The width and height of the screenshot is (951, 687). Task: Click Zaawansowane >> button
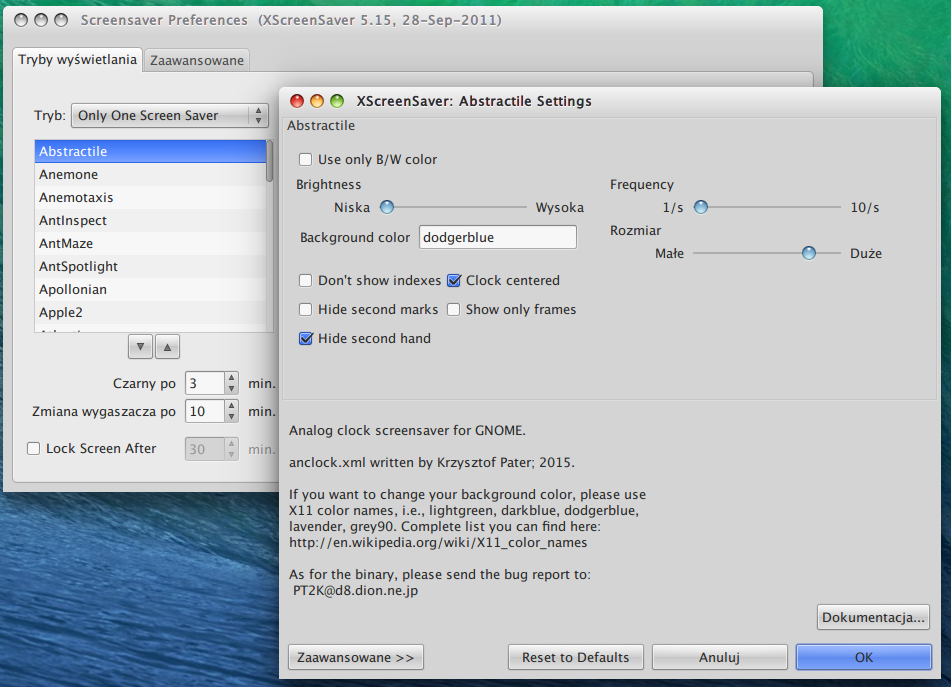355,657
